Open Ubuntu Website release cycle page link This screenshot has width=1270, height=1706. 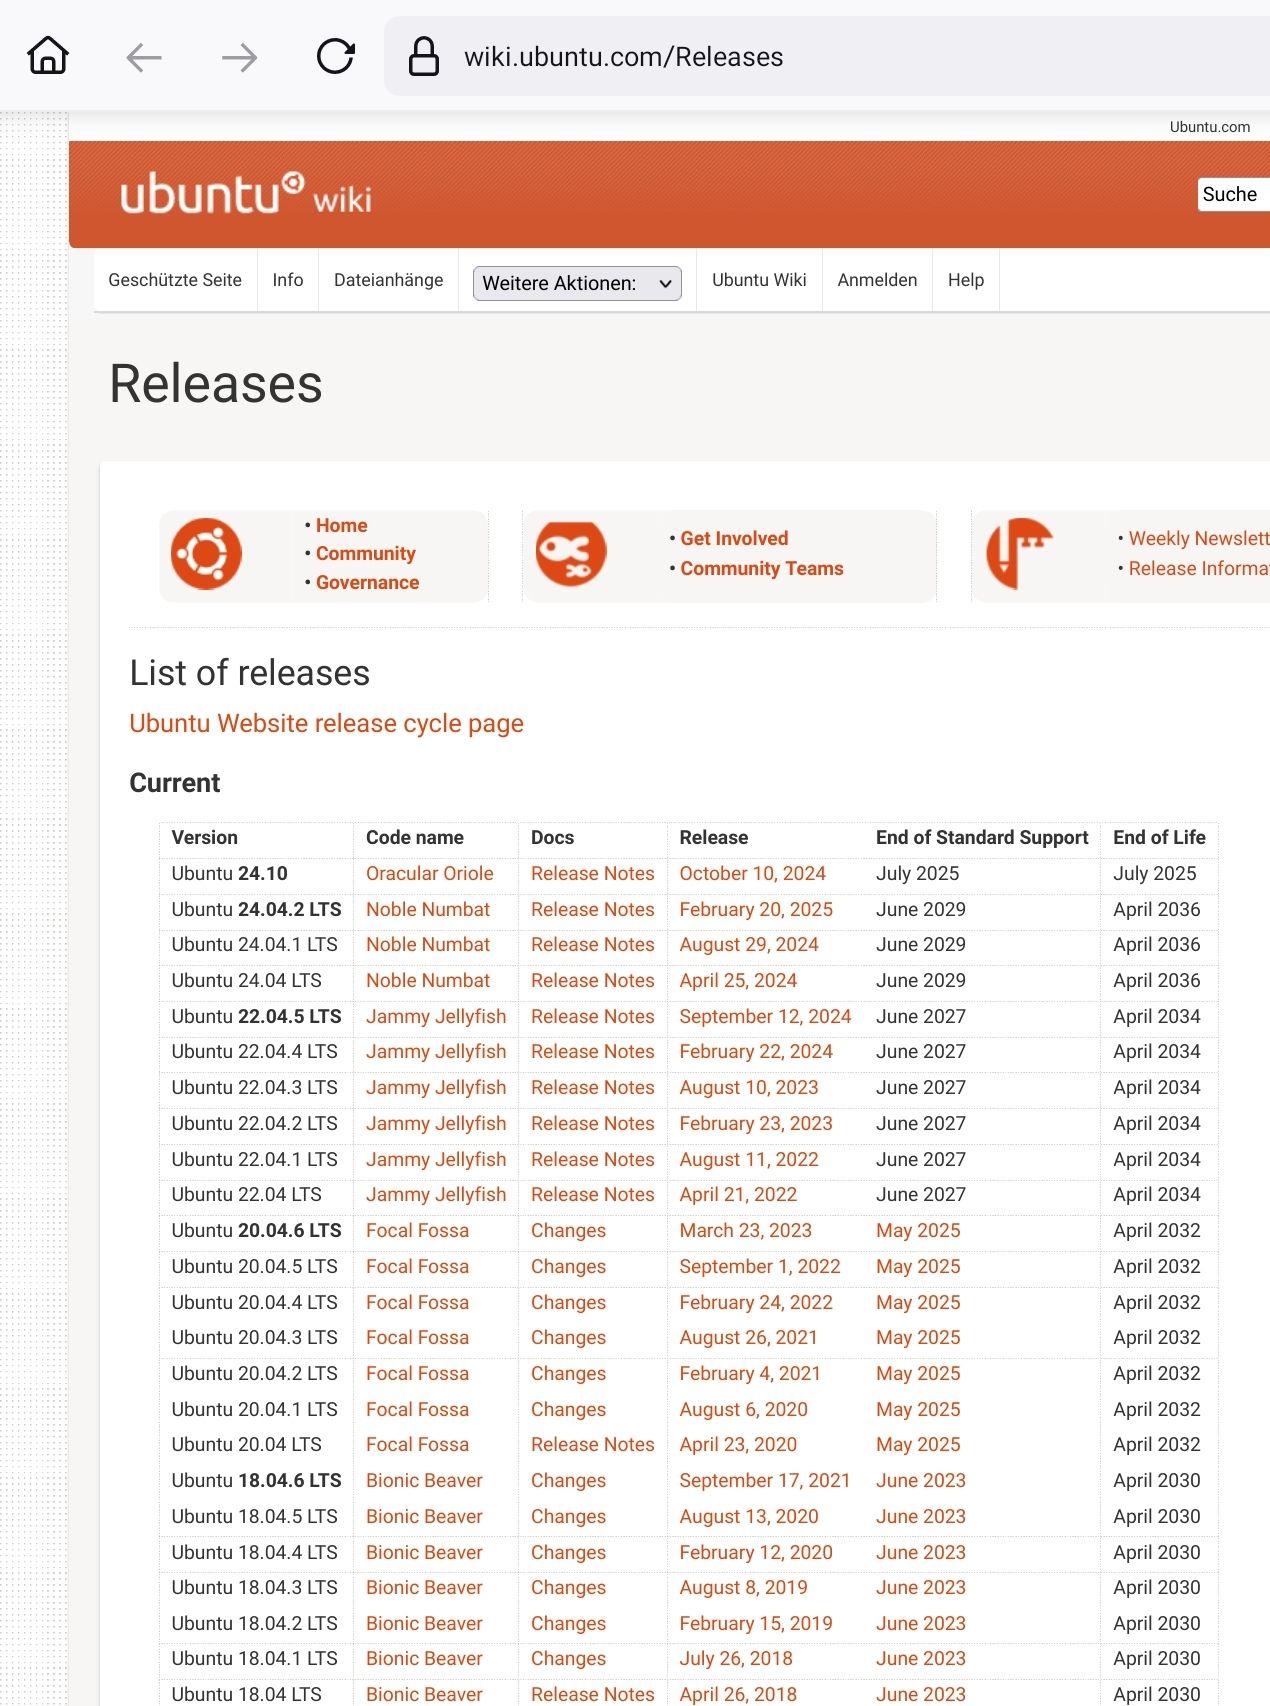(x=327, y=723)
